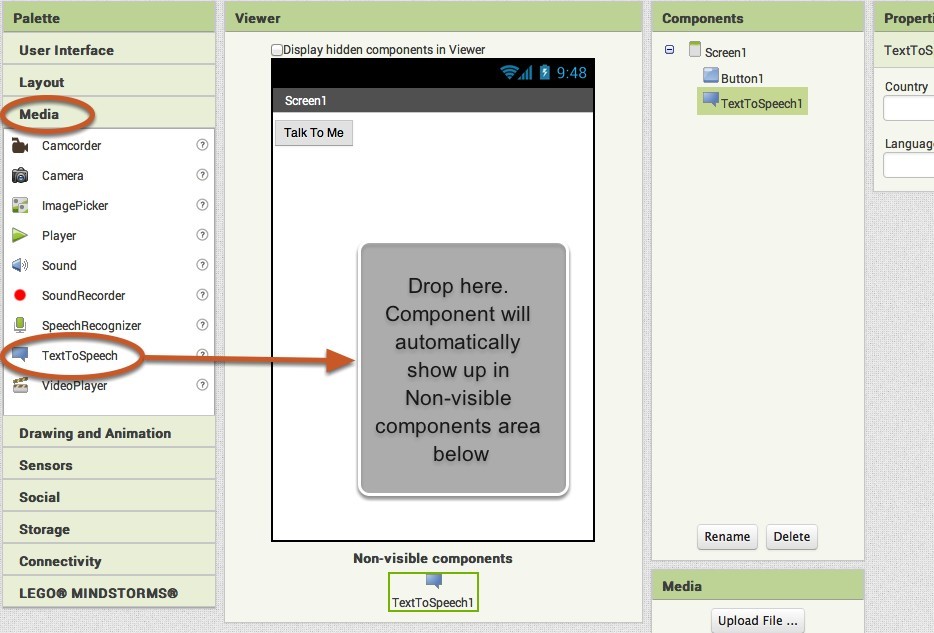This screenshot has height=633, width=934.
Task: Click the VideoPlayer clapperboard icon
Action: (20, 385)
